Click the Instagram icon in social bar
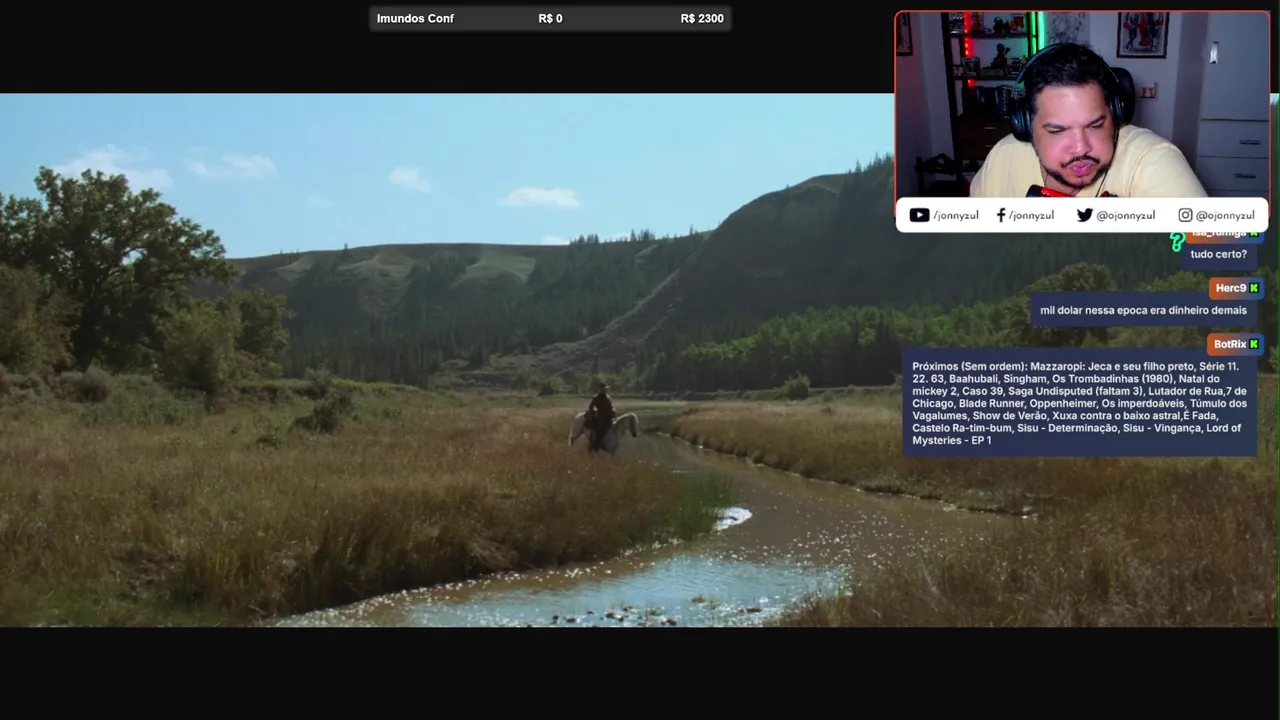The height and width of the screenshot is (720, 1280). tap(1185, 215)
